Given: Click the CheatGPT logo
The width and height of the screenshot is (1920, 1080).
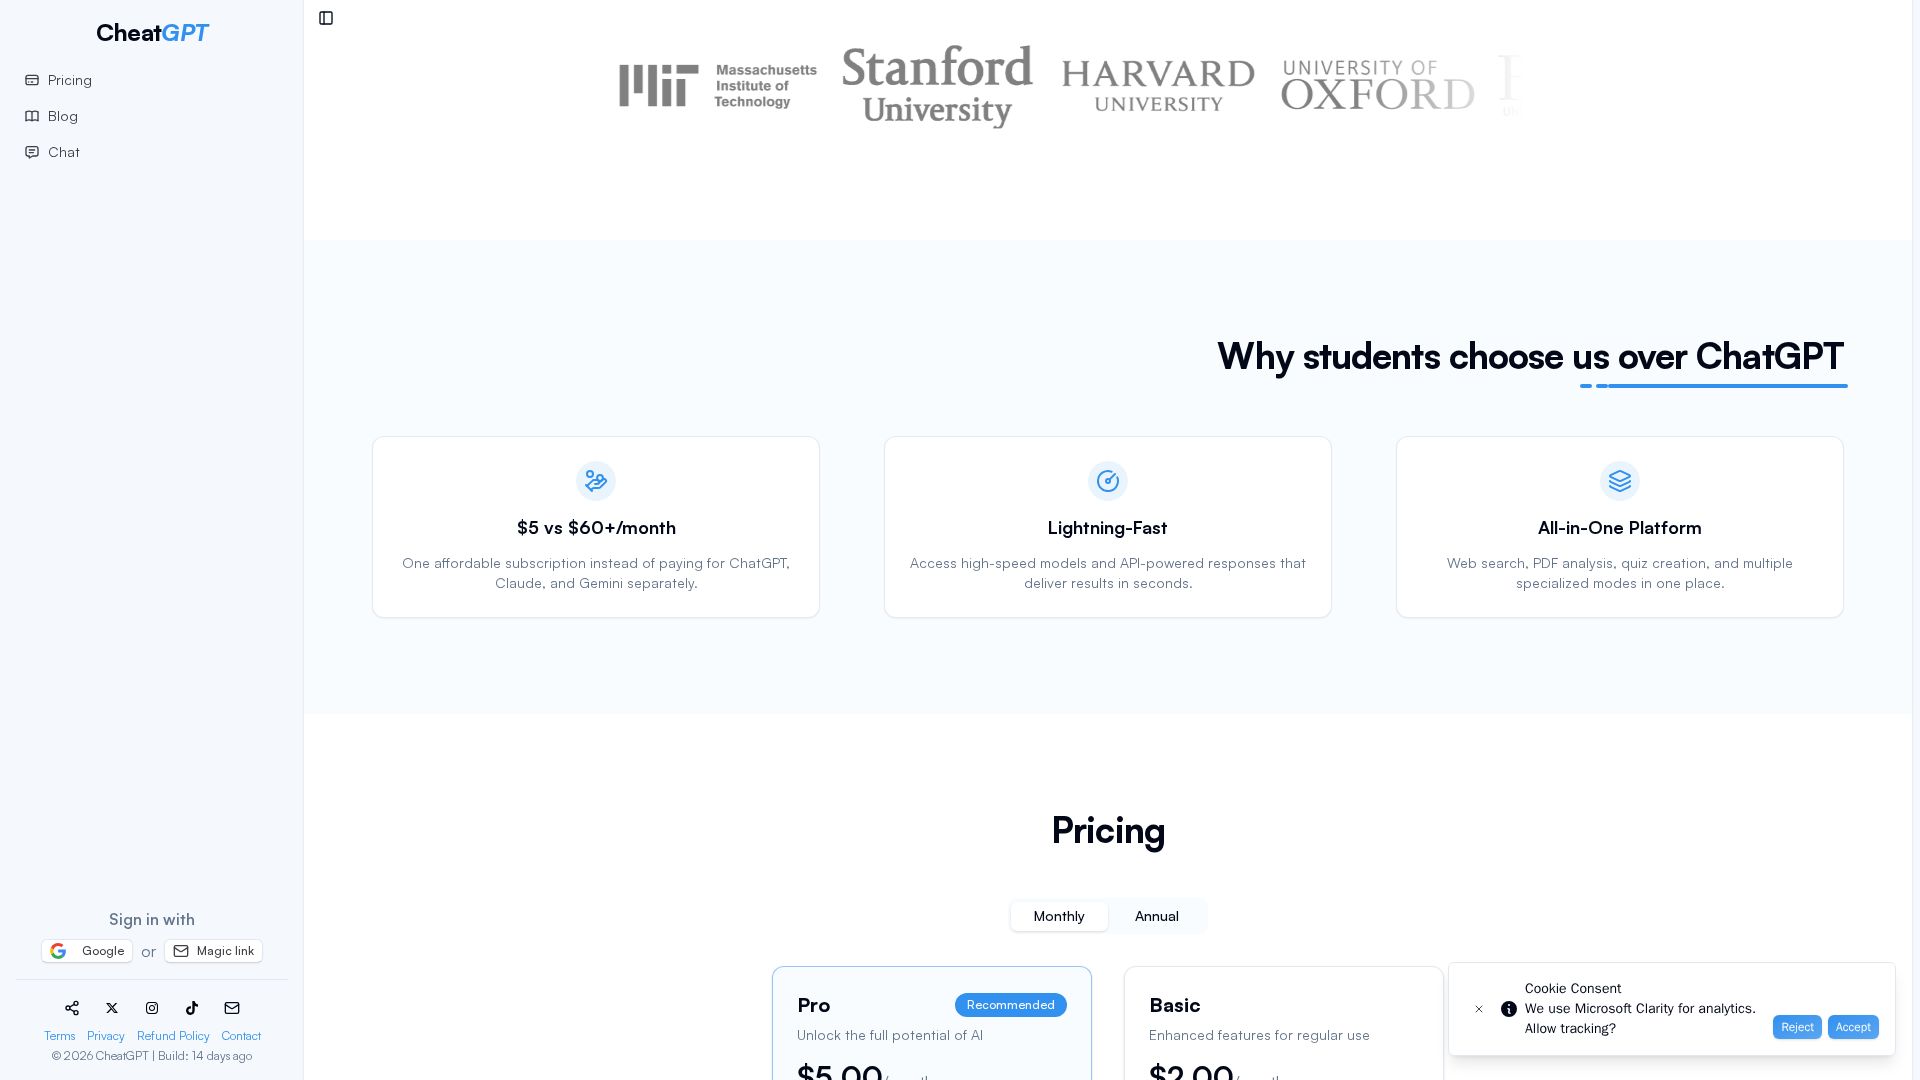Looking at the screenshot, I should pyautogui.click(x=152, y=32).
